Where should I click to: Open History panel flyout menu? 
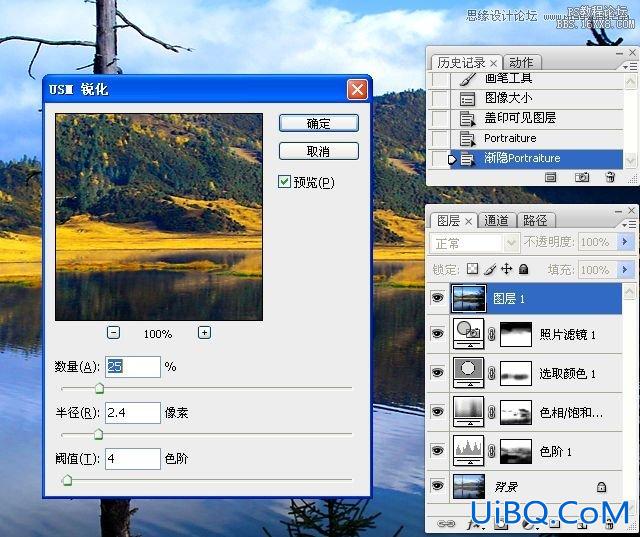tap(630, 66)
